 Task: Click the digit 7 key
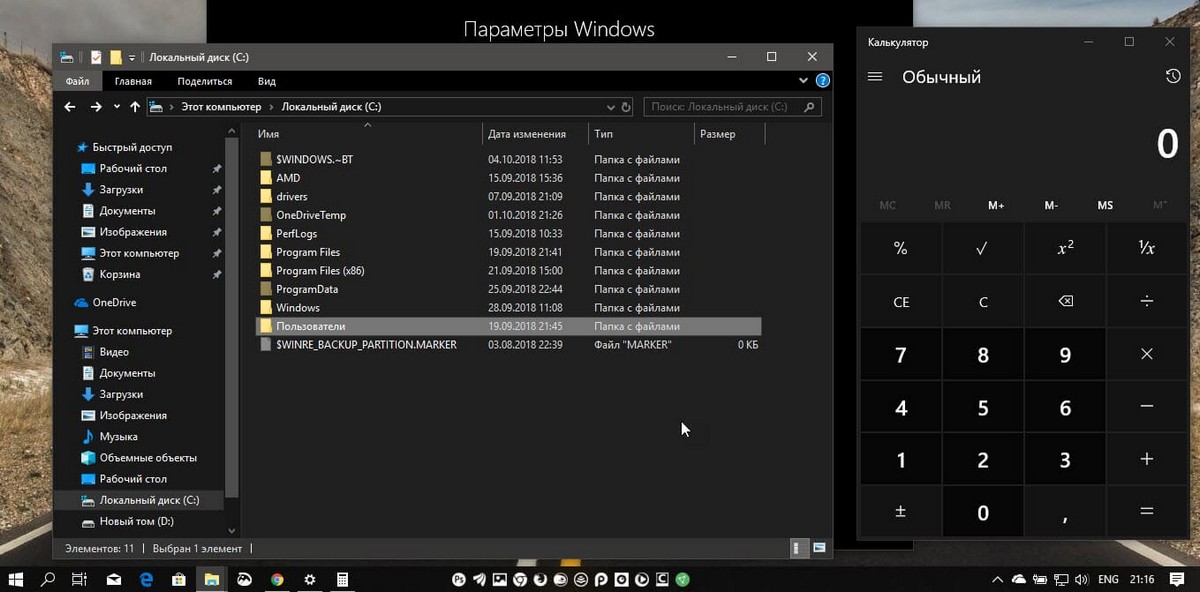pos(901,354)
